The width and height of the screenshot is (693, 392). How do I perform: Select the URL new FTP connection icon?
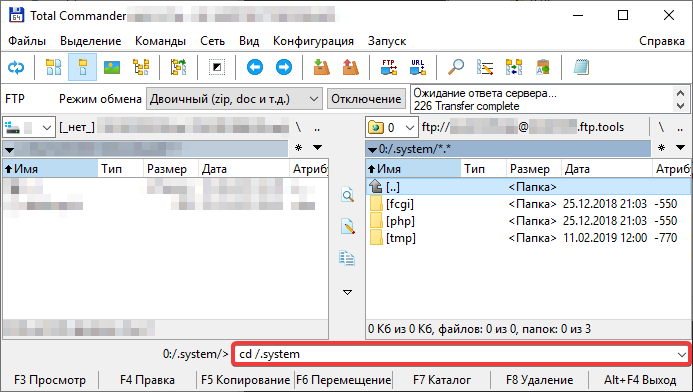418,67
